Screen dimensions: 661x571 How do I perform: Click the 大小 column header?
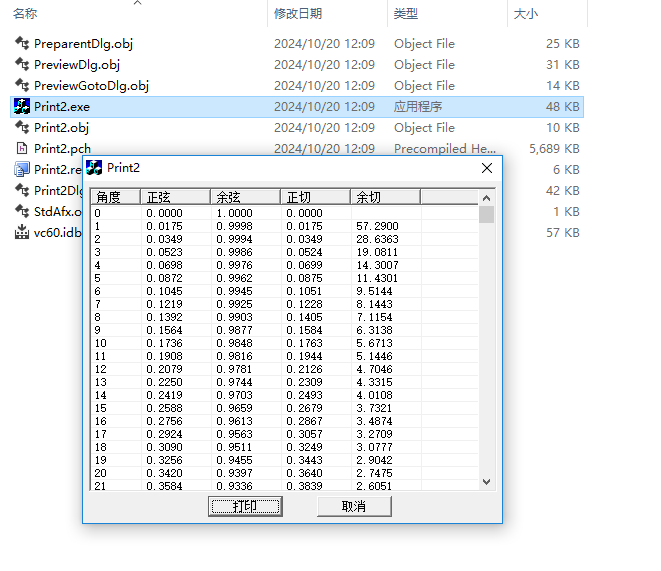coord(525,14)
